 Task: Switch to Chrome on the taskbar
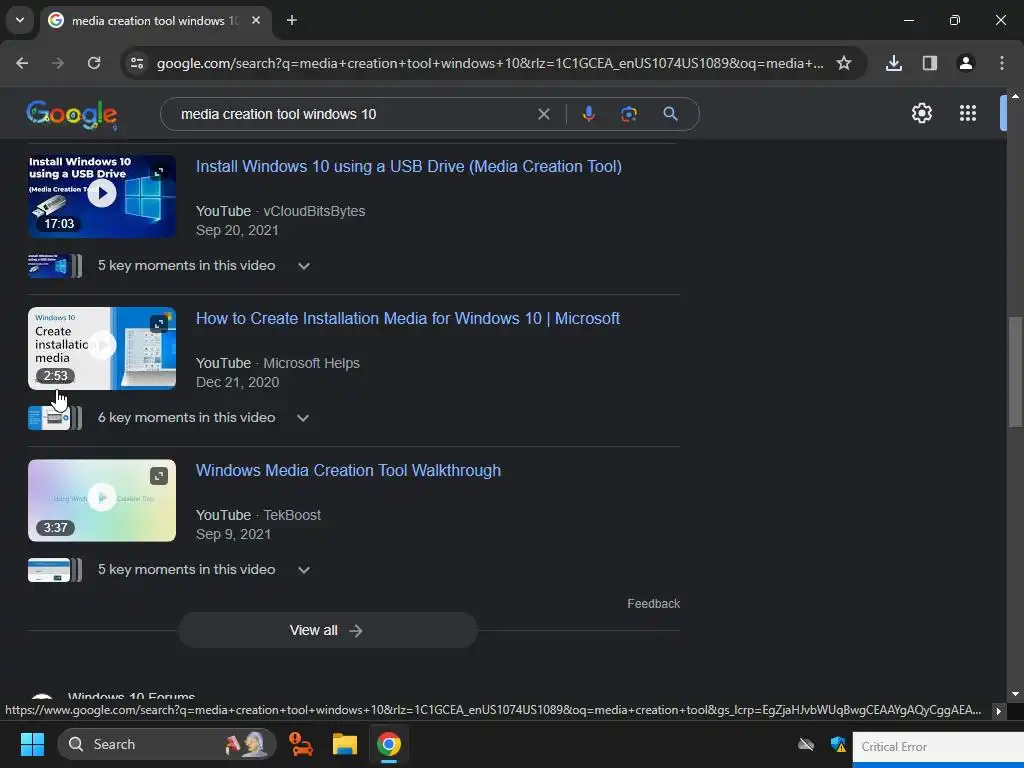(389, 744)
